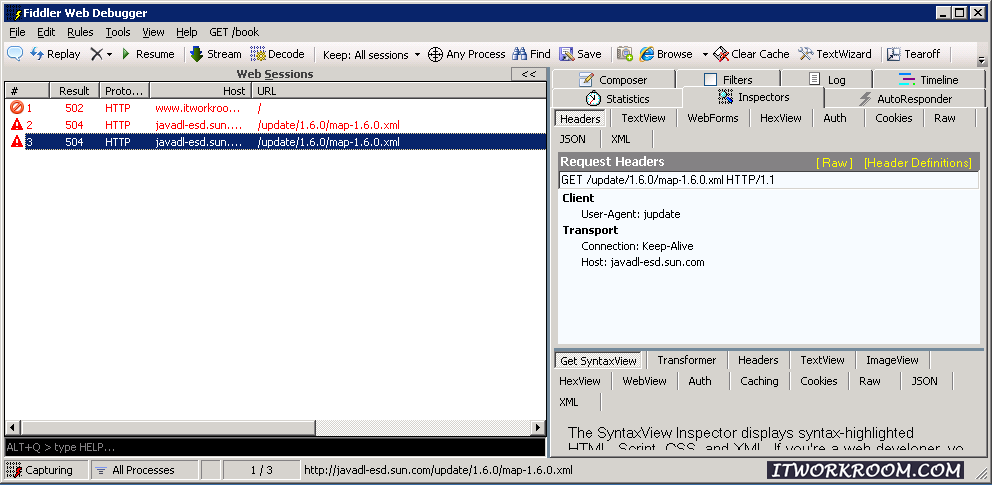Click the QuickExec command box
Image resolution: width=992 pixels, height=485 pixels.
pyautogui.click(x=275, y=447)
